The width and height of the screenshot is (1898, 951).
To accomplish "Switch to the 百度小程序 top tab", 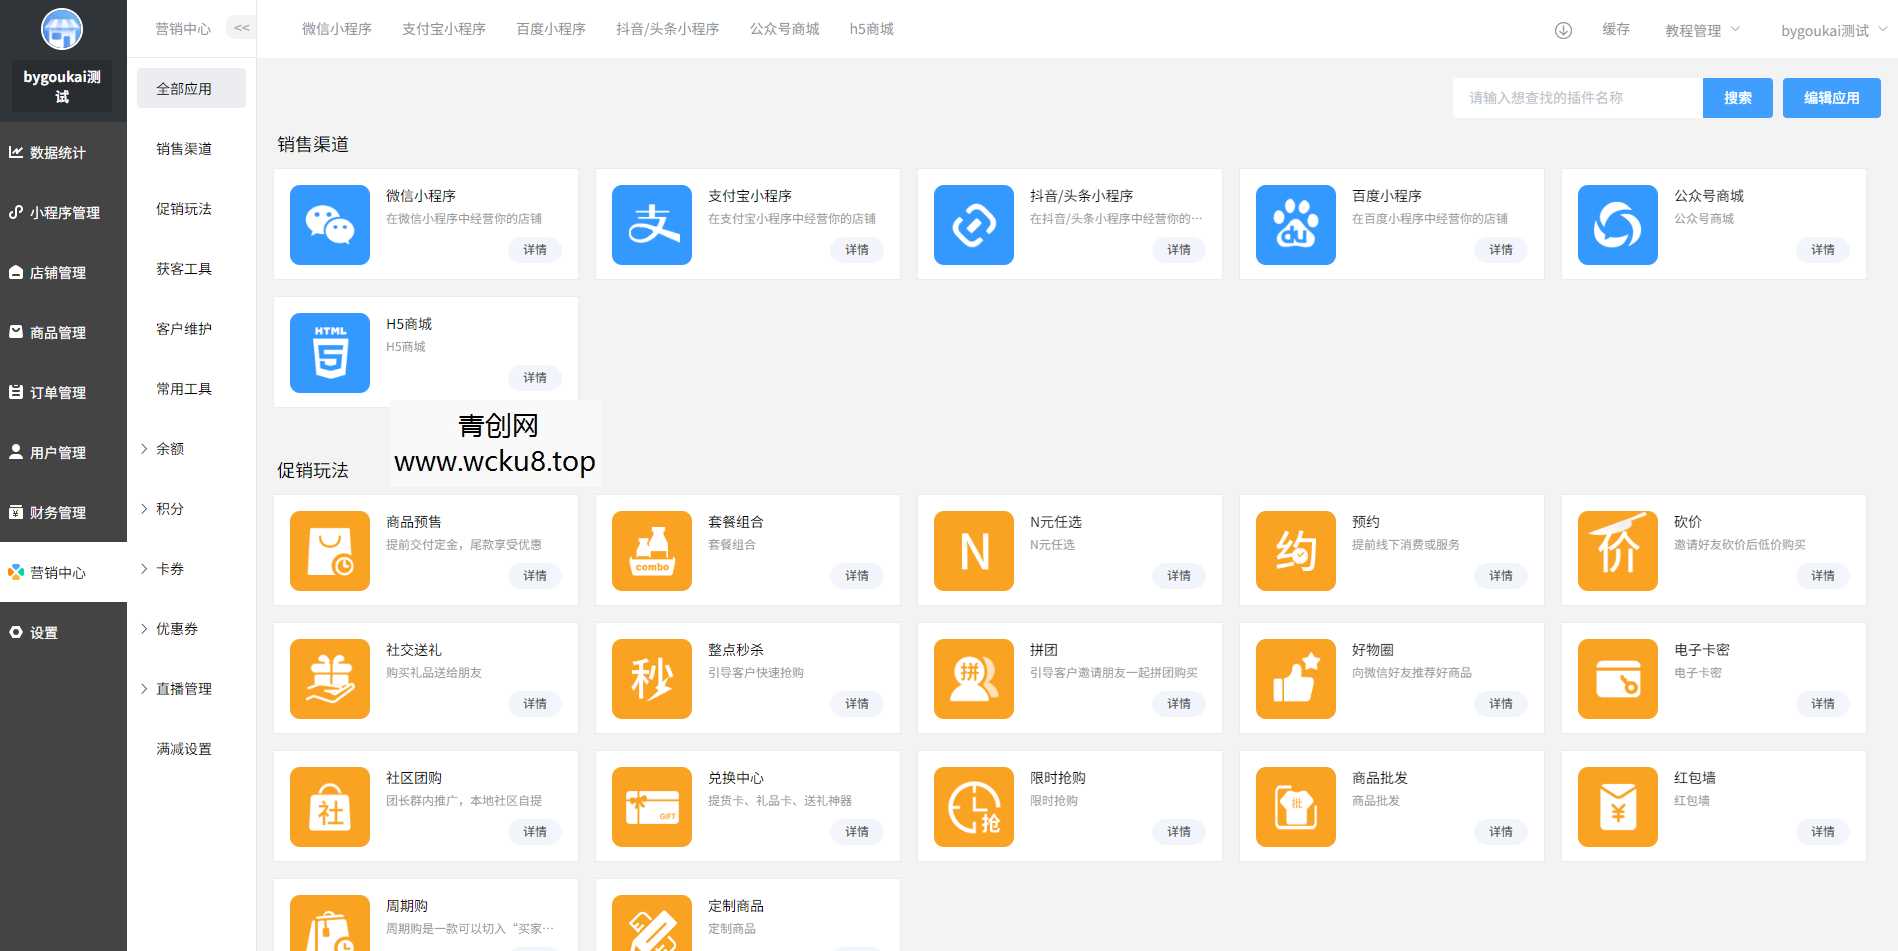I will coord(550,28).
